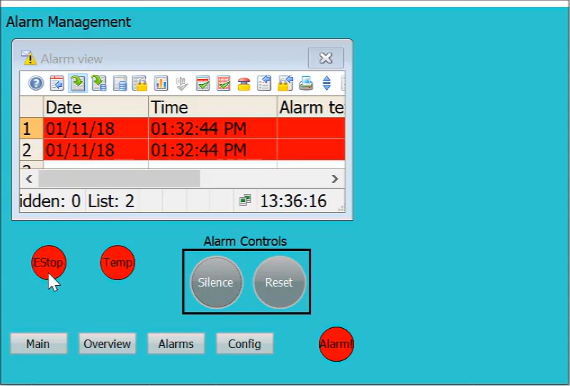Viewport: 570px width, 386px height.
Task: Click the Alarm text column header
Action: point(311,107)
